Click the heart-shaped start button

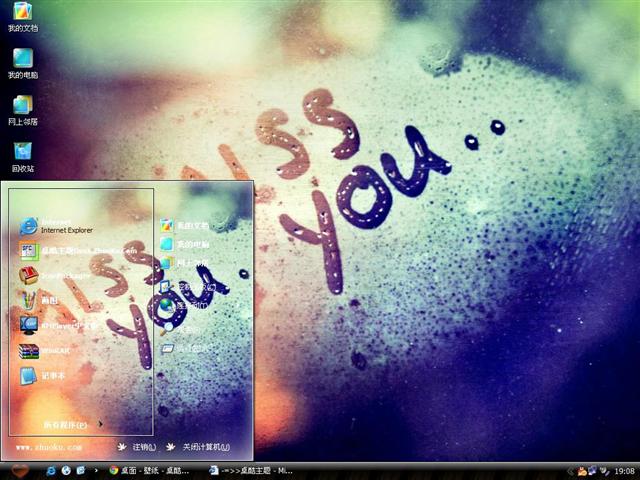point(20,471)
